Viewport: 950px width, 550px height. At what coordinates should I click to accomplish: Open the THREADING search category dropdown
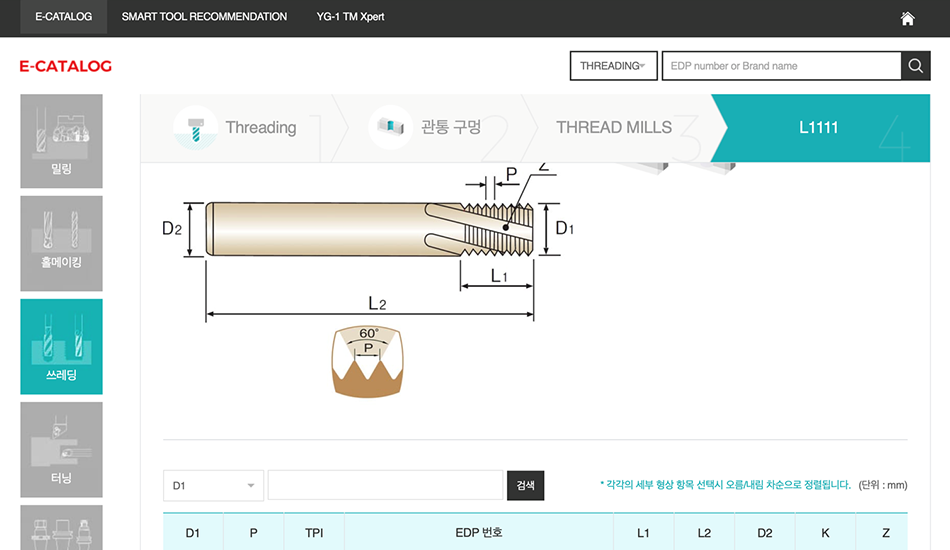coord(613,66)
